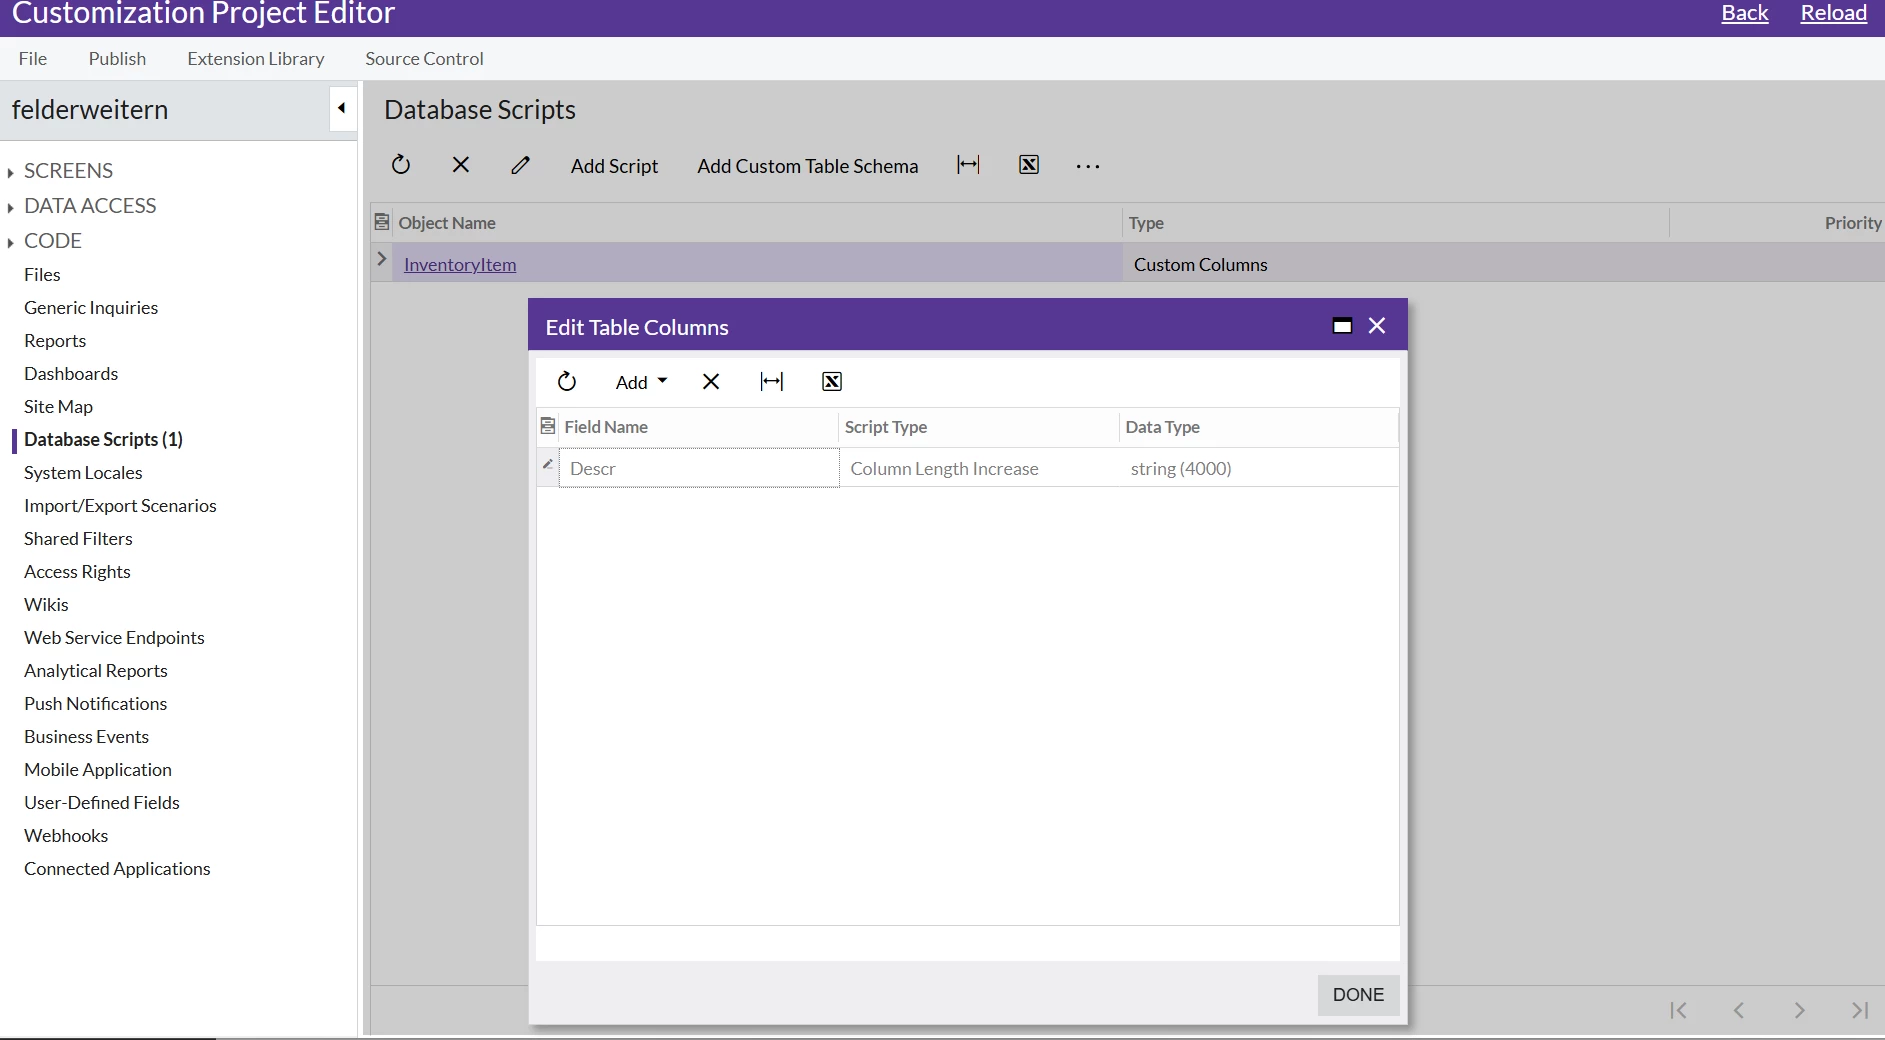Select Wikis in the navigation tree
This screenshot has width=1885, height=1040.
46,605
